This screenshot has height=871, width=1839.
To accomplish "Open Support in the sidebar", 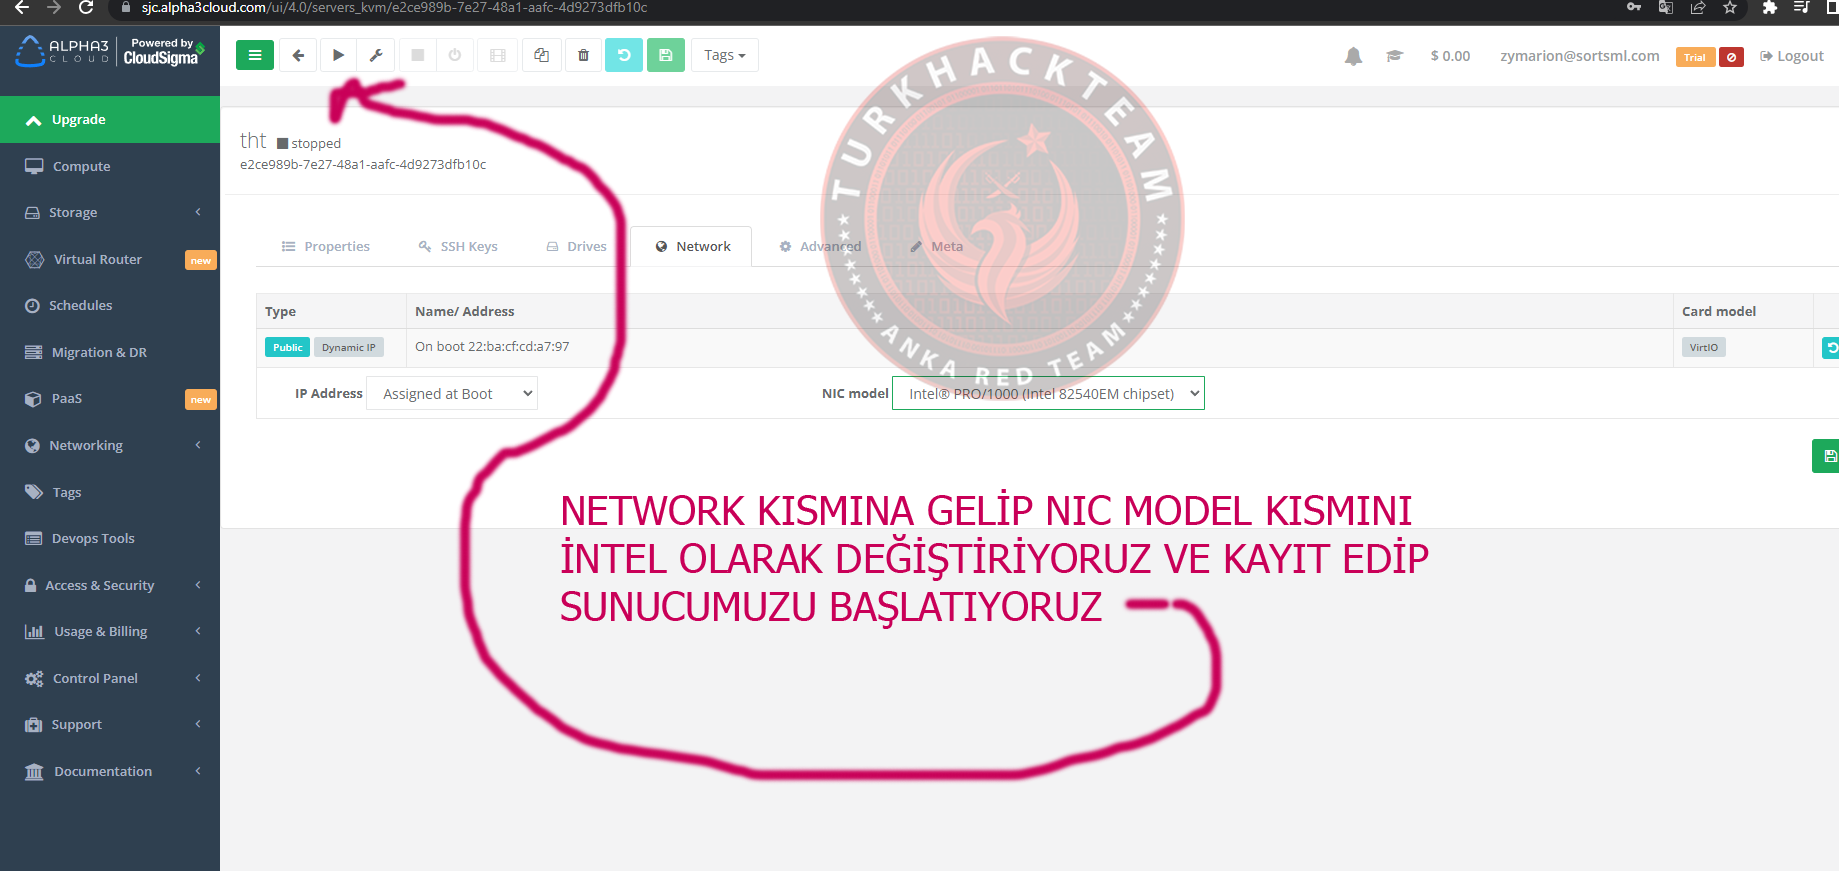I will (76, 724).
